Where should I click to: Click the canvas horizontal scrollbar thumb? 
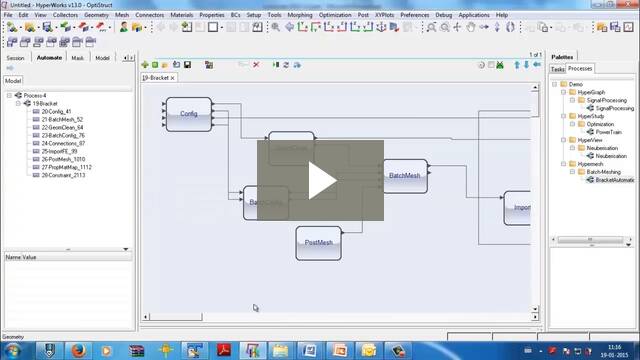click(x=176, y=316)
